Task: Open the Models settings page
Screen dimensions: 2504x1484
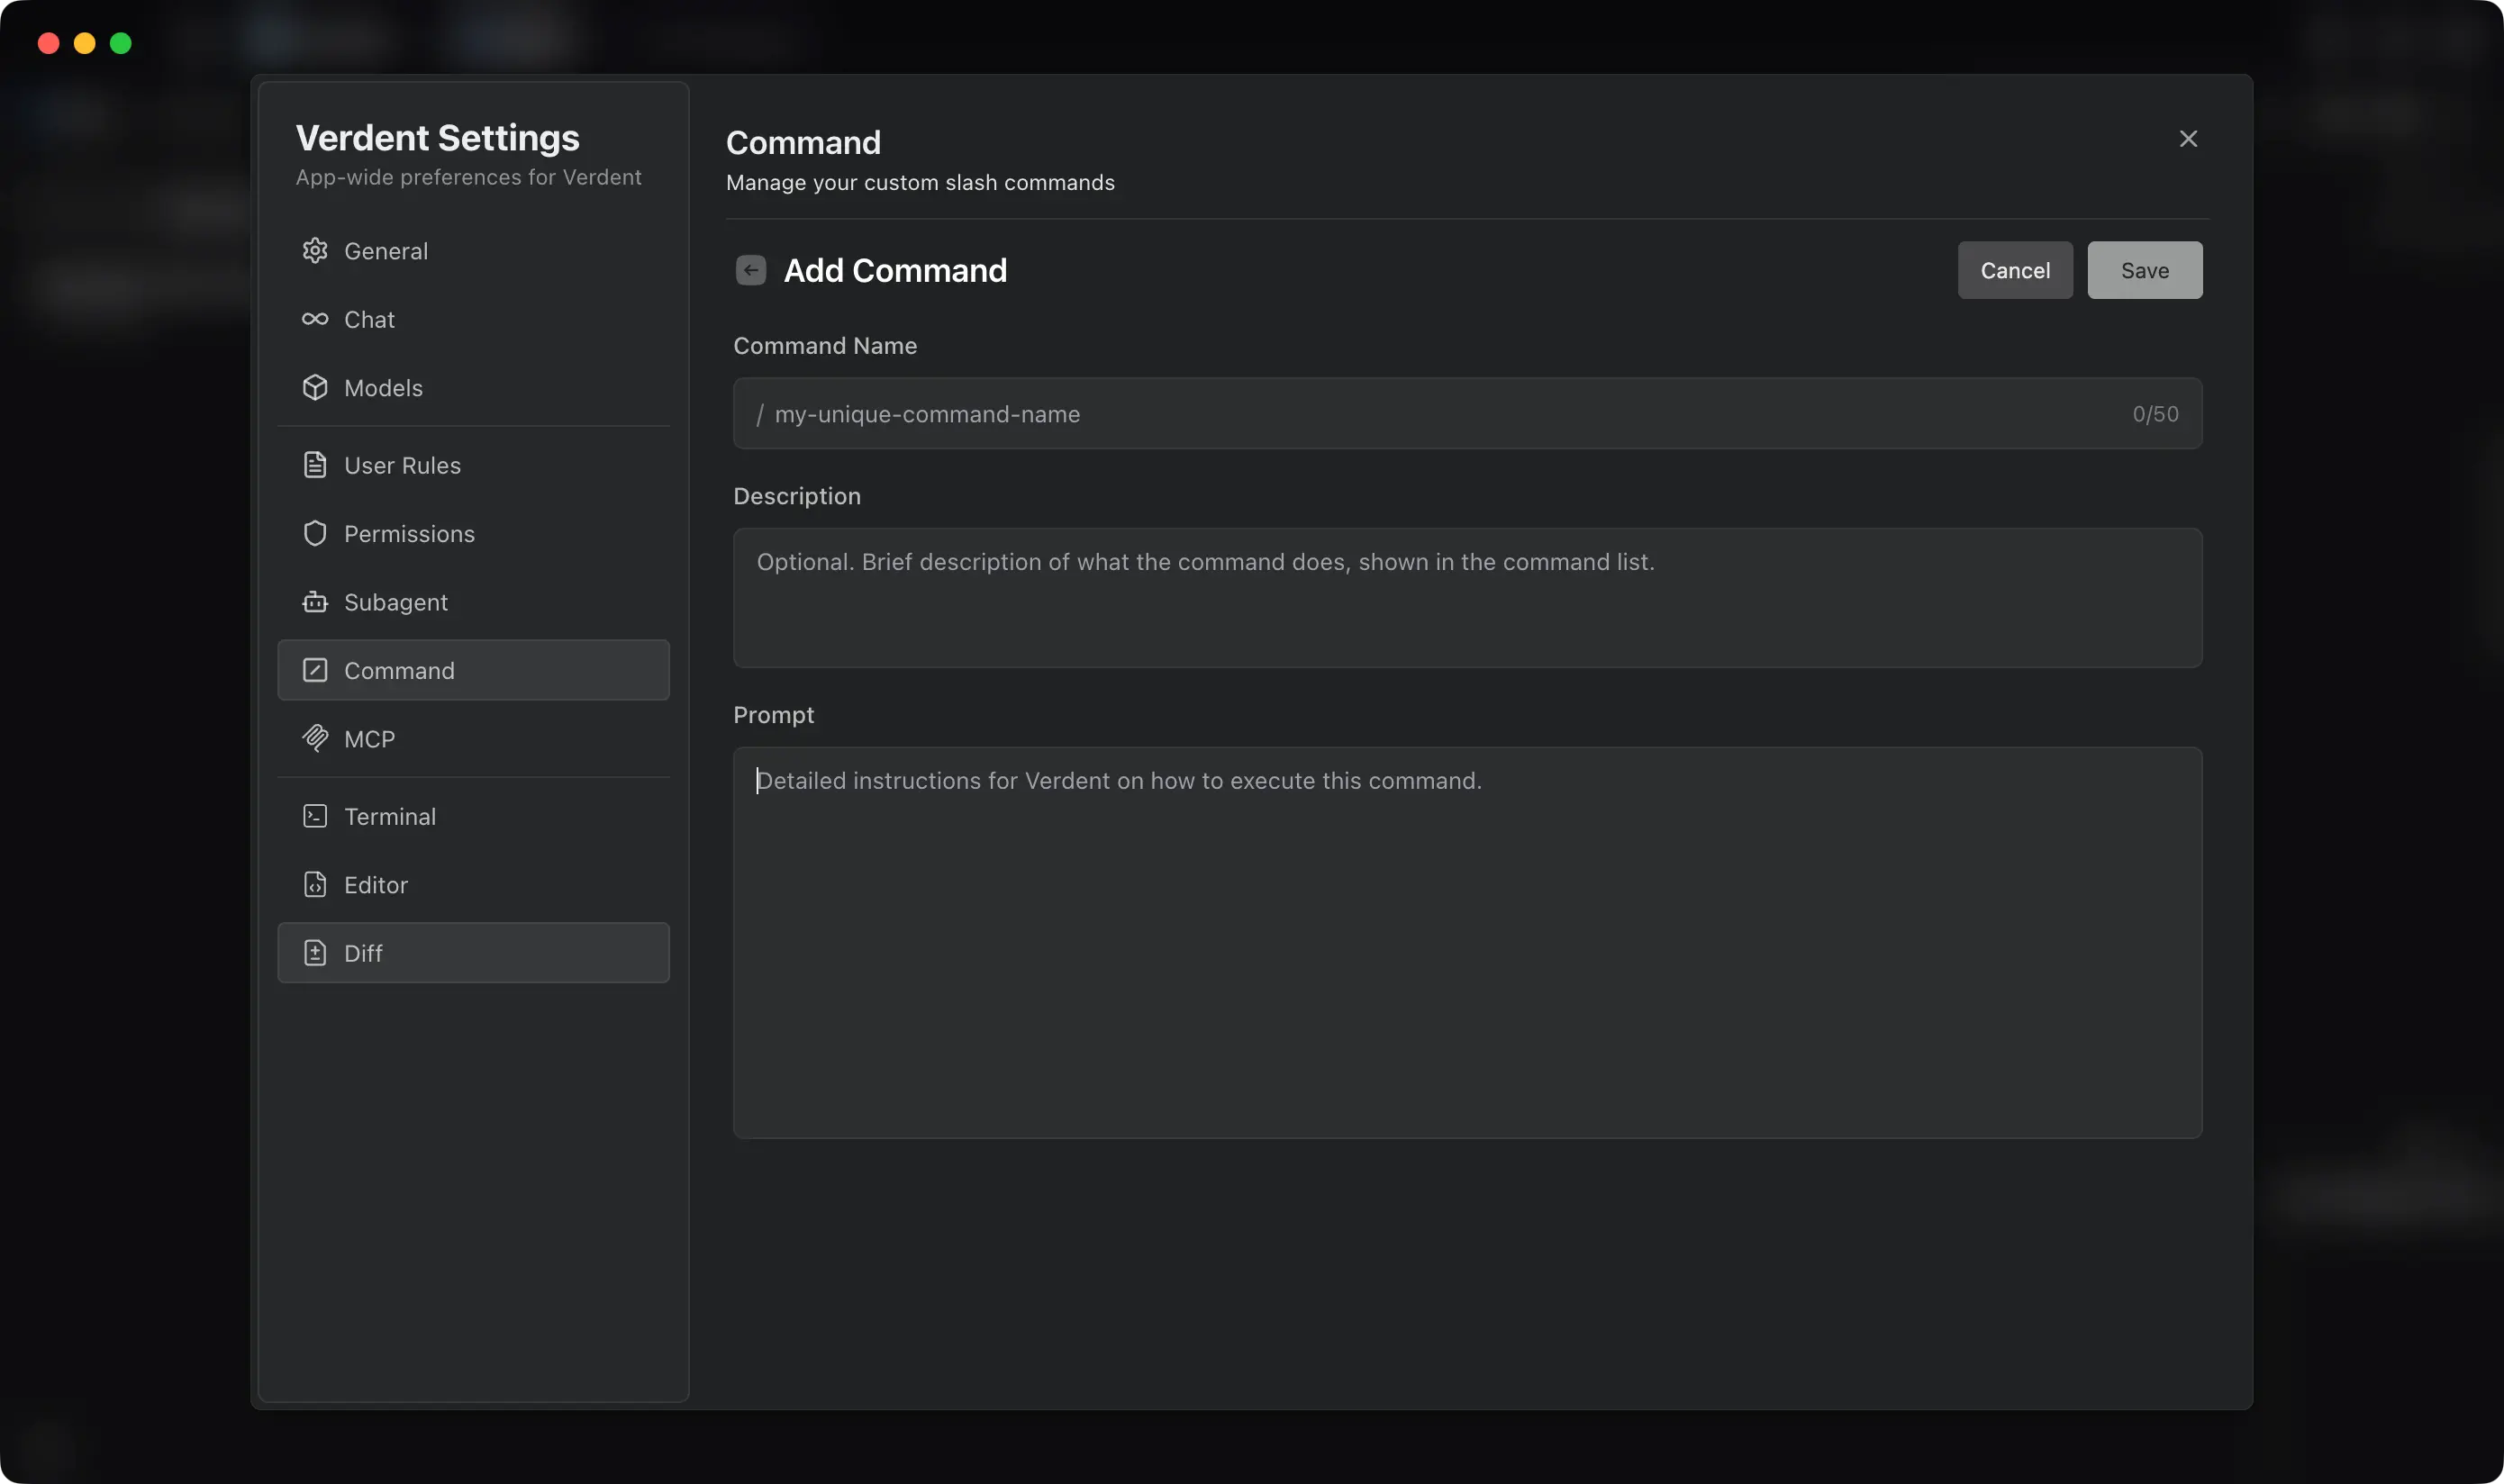Action: [x=383, y=388]
